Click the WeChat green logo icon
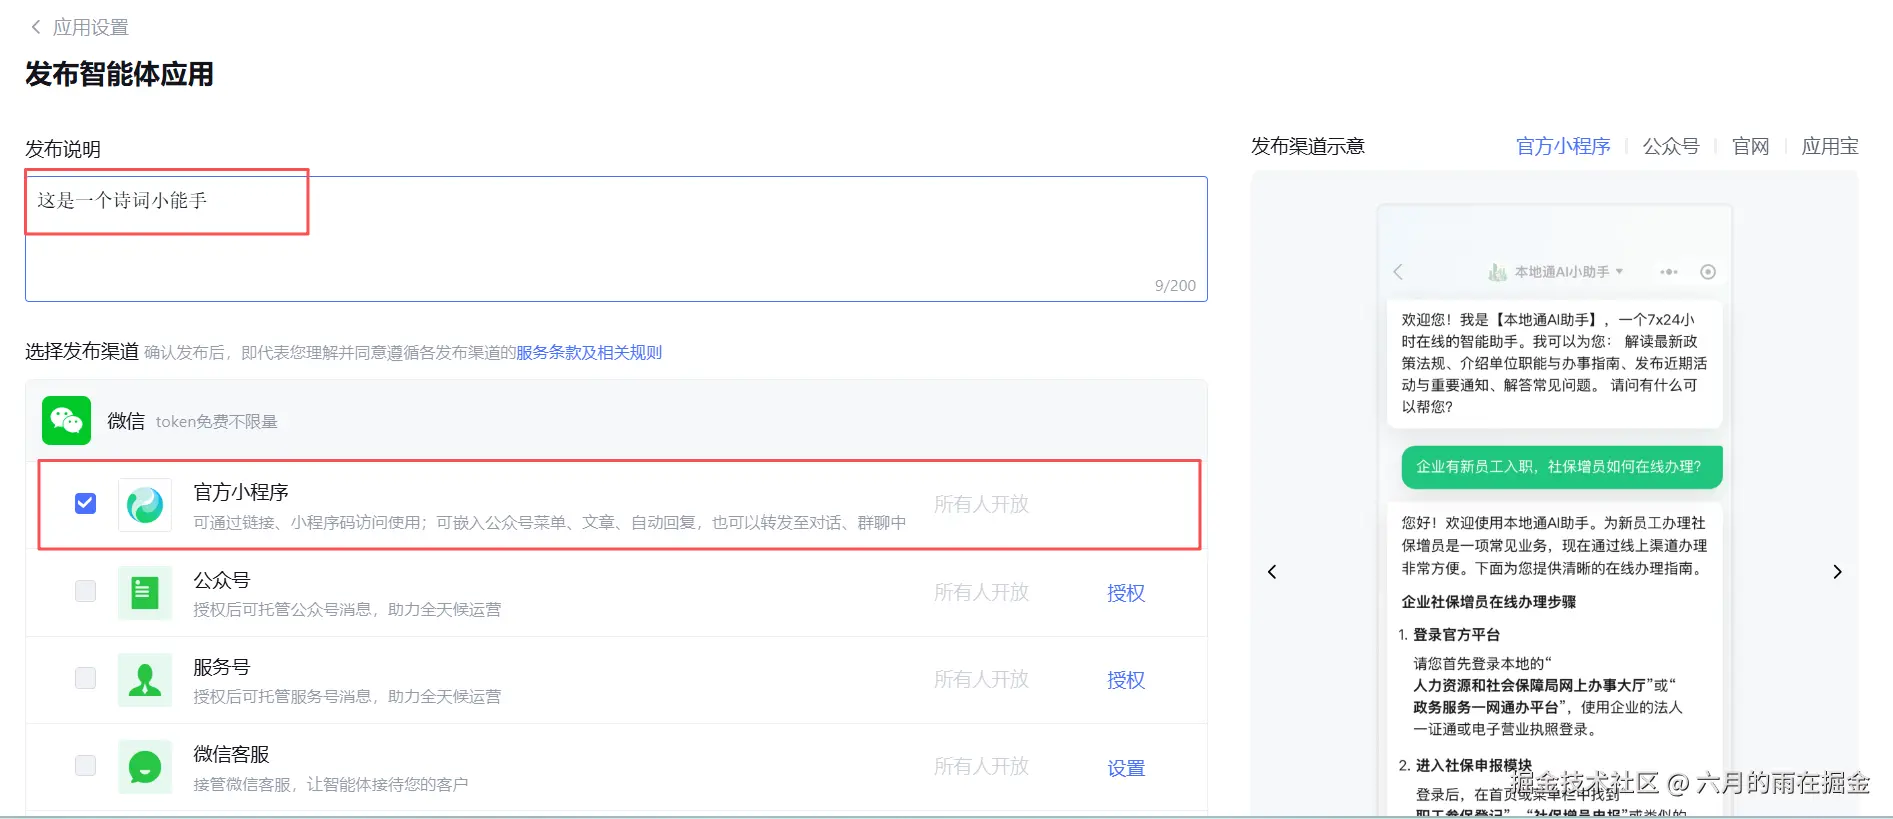Viewport: 1893px width, 819px height. tap(66, 420)
